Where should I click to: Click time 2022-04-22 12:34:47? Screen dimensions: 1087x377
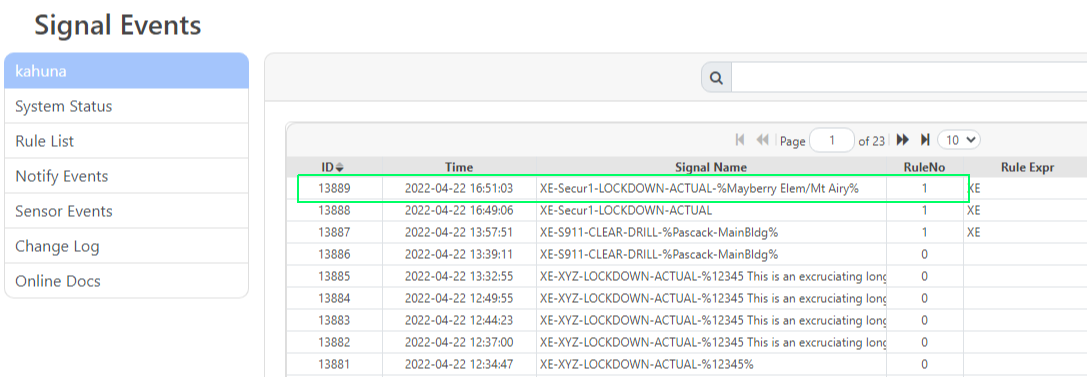[x=459, y=364]
